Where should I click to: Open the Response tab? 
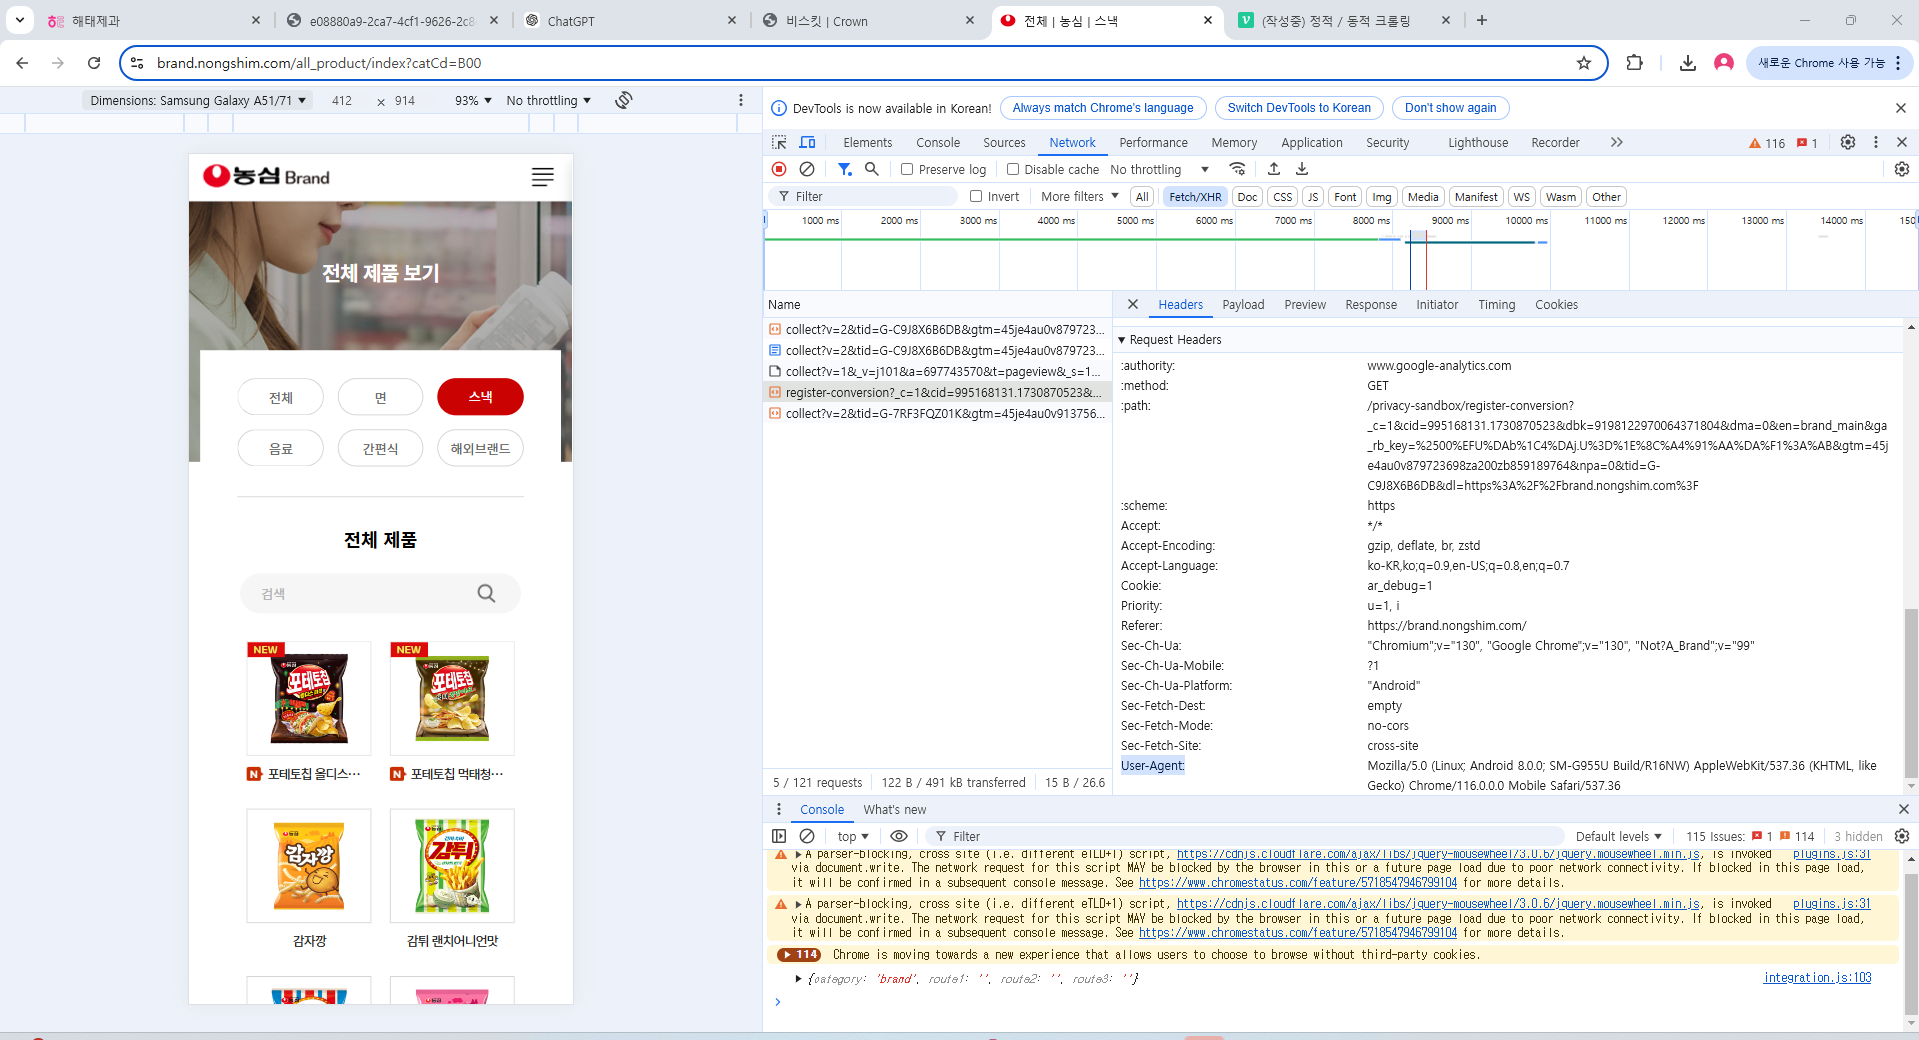pyautogui.click(x=1371, y=304)
